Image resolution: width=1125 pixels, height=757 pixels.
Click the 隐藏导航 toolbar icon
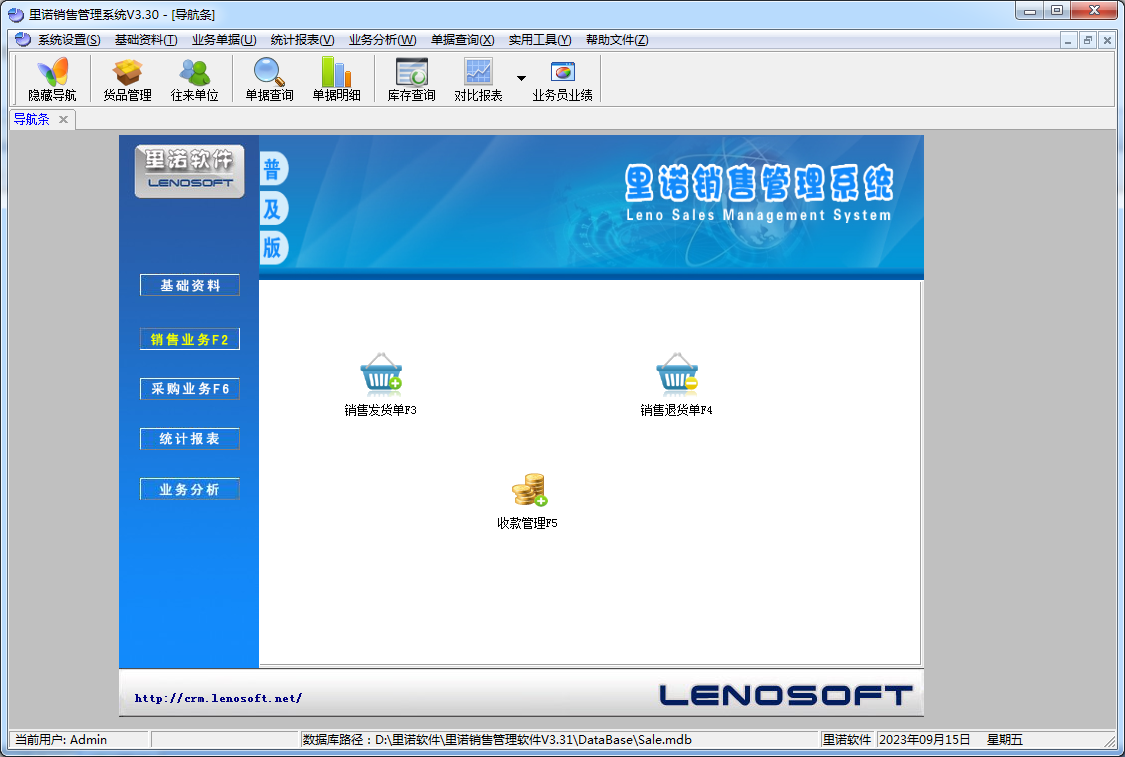52,80
